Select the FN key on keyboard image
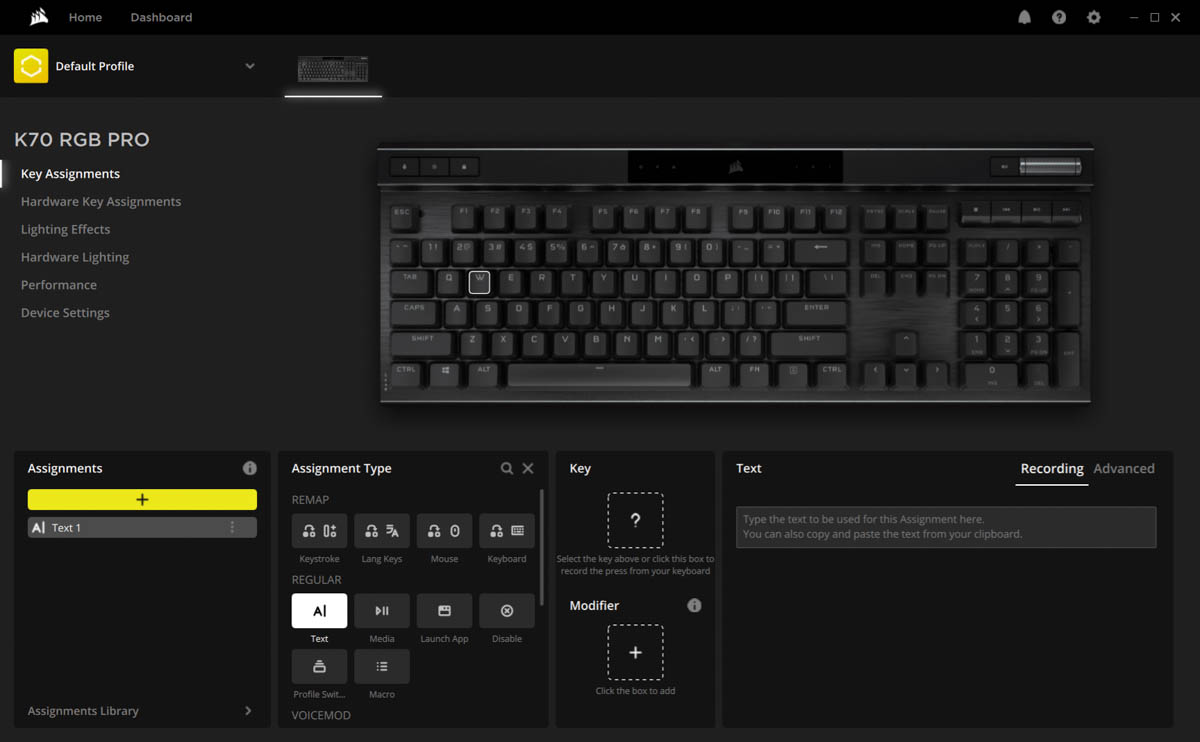 (756, 374)
